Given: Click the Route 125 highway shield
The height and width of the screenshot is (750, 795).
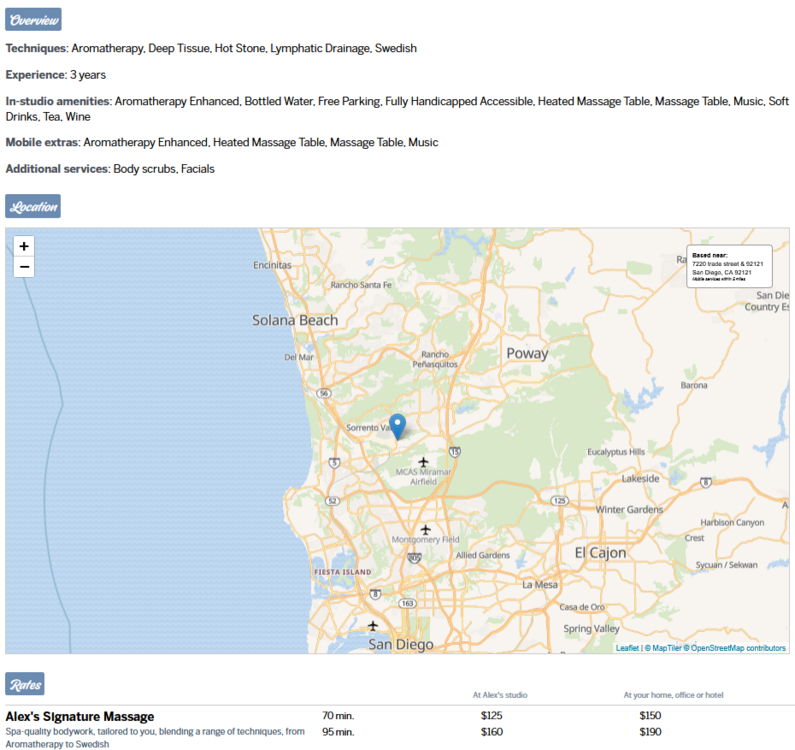Looking at the screenshot, I should [560, 500].
